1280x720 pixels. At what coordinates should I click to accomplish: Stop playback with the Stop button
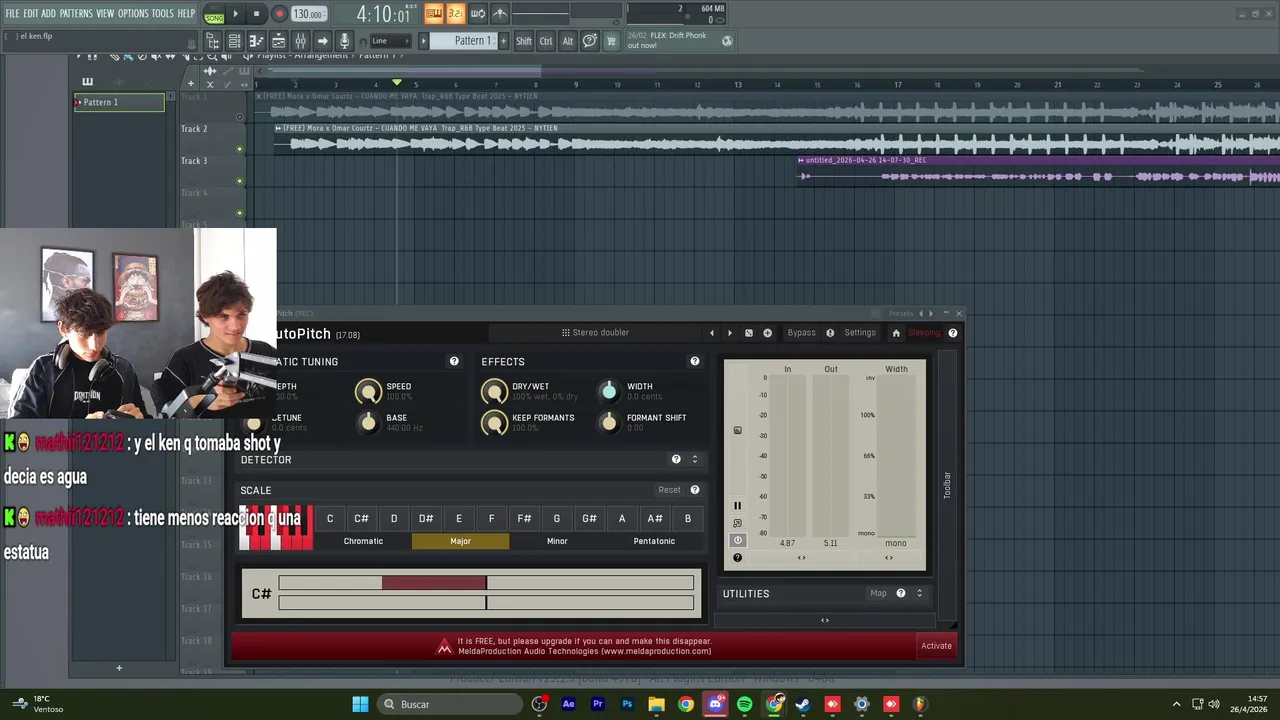point(257,14)
